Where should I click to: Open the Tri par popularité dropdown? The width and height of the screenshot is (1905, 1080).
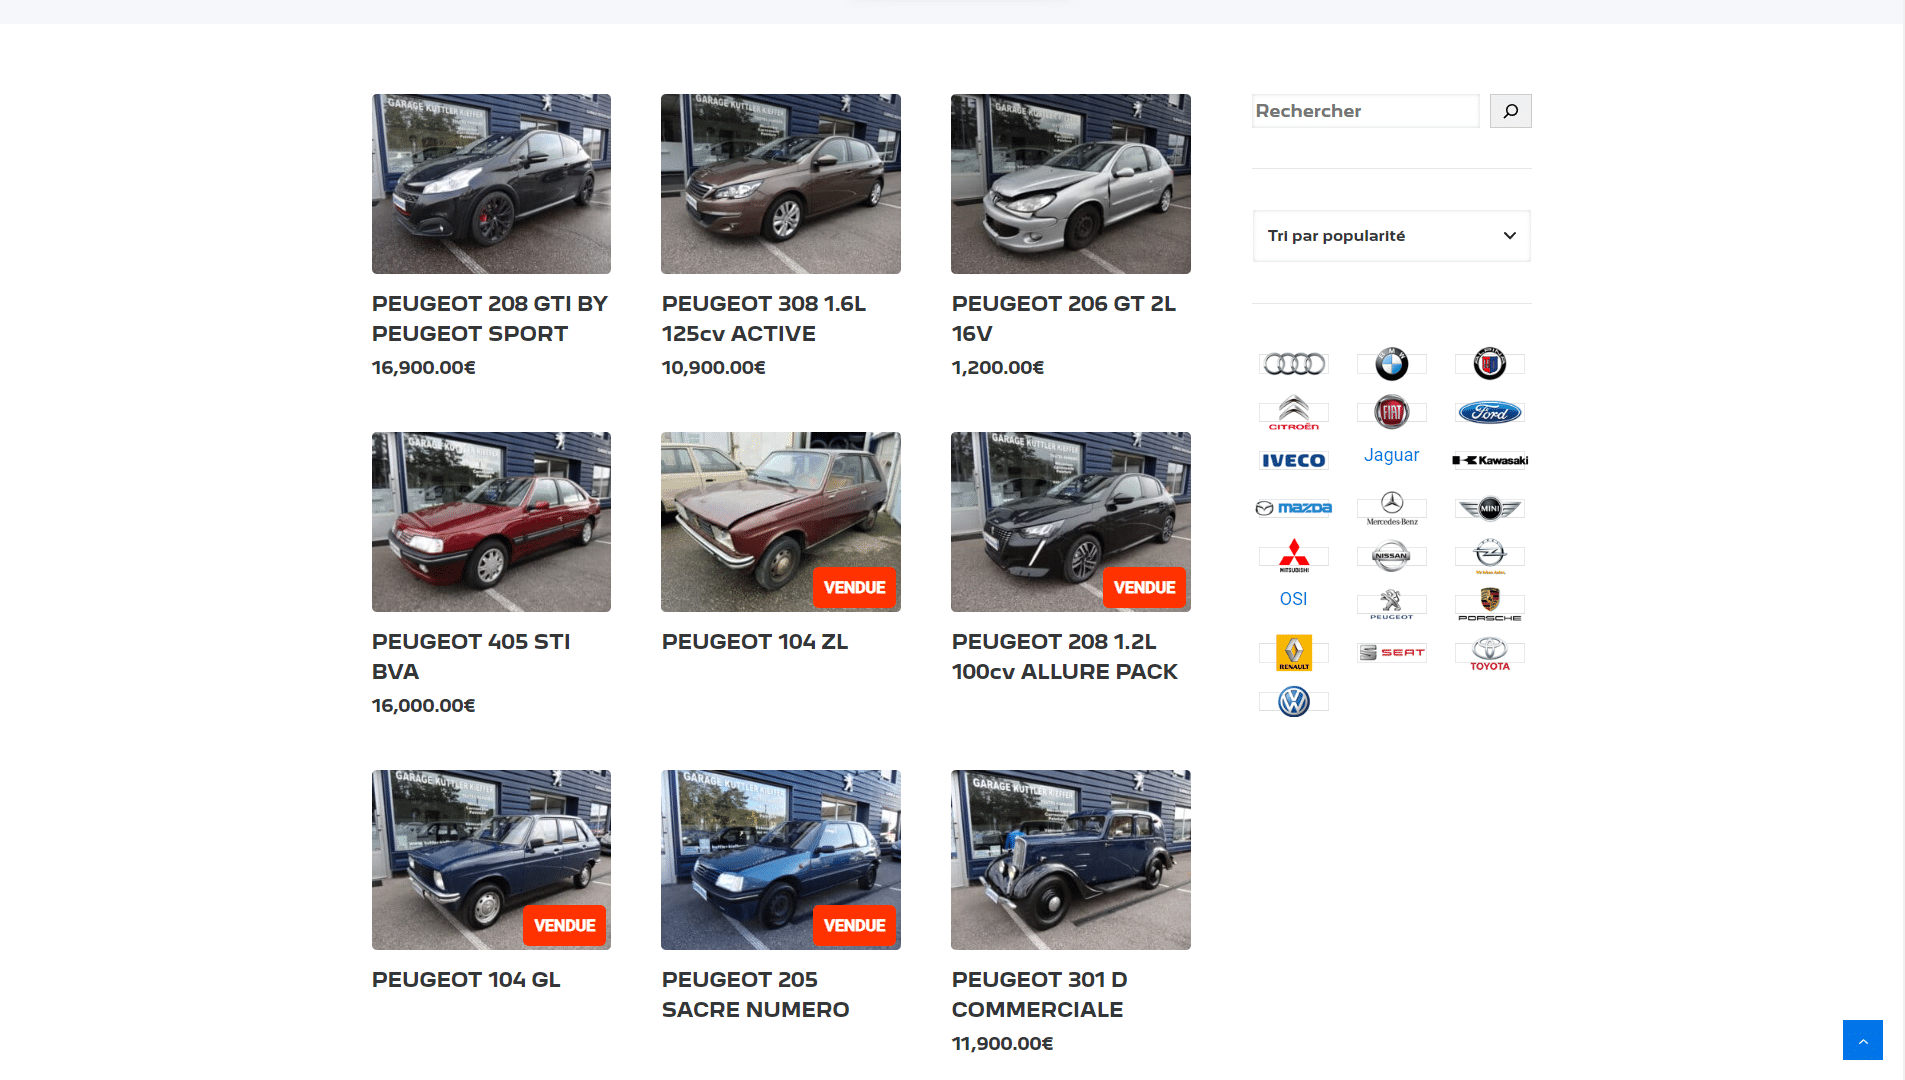(x=1391, y=236)
